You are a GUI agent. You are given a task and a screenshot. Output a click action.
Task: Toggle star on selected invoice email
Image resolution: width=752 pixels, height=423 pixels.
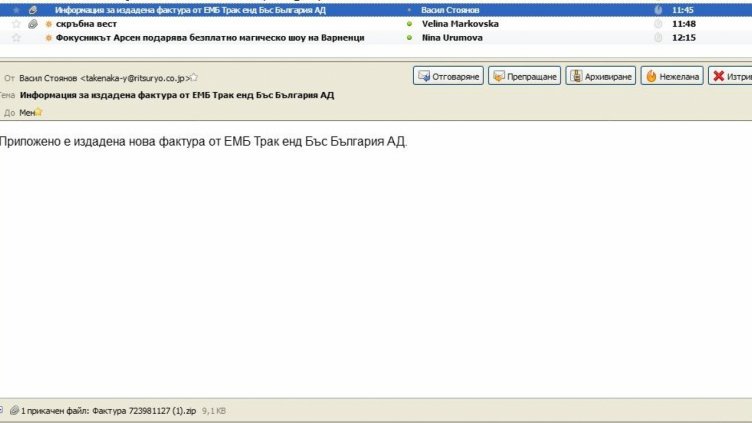coord(16,9)
